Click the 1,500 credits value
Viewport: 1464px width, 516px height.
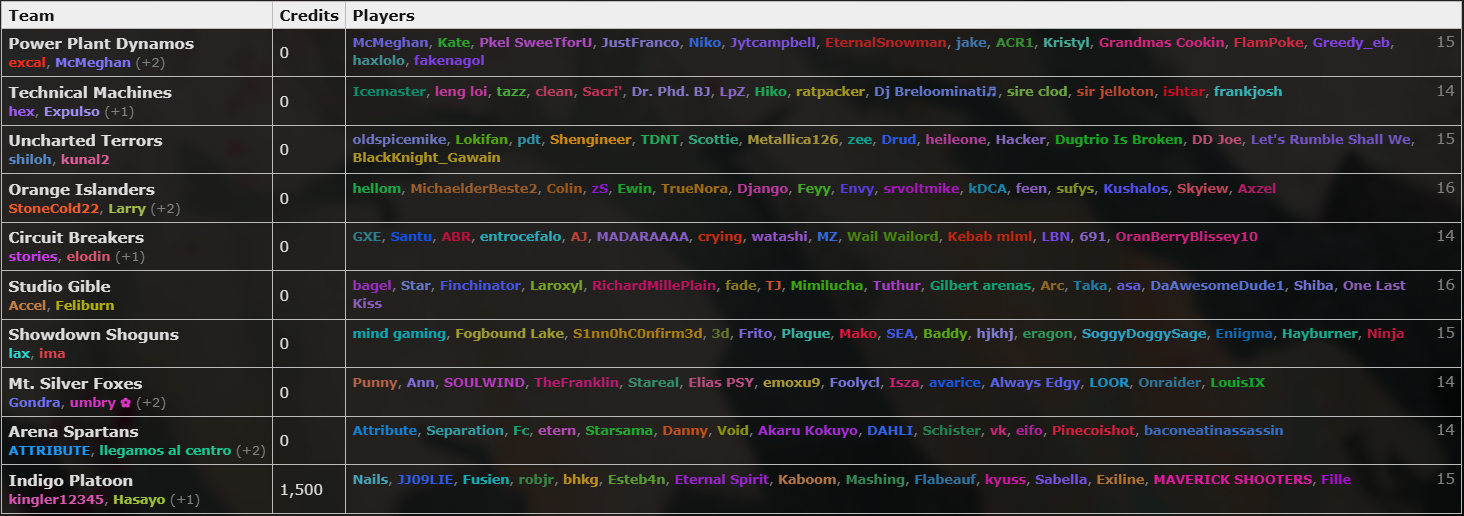point(300,490)
